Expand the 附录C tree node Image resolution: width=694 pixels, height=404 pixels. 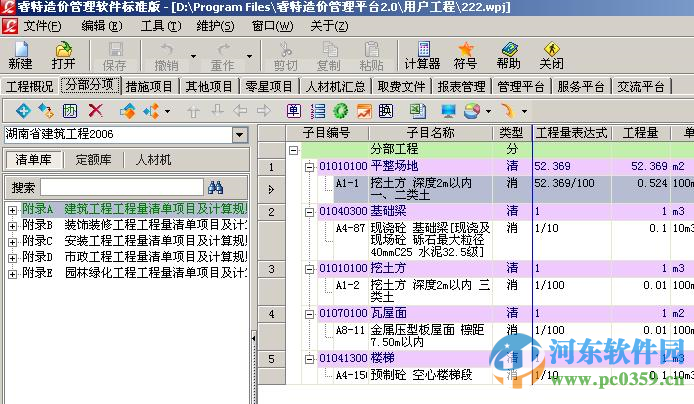[x=12, y=242]
